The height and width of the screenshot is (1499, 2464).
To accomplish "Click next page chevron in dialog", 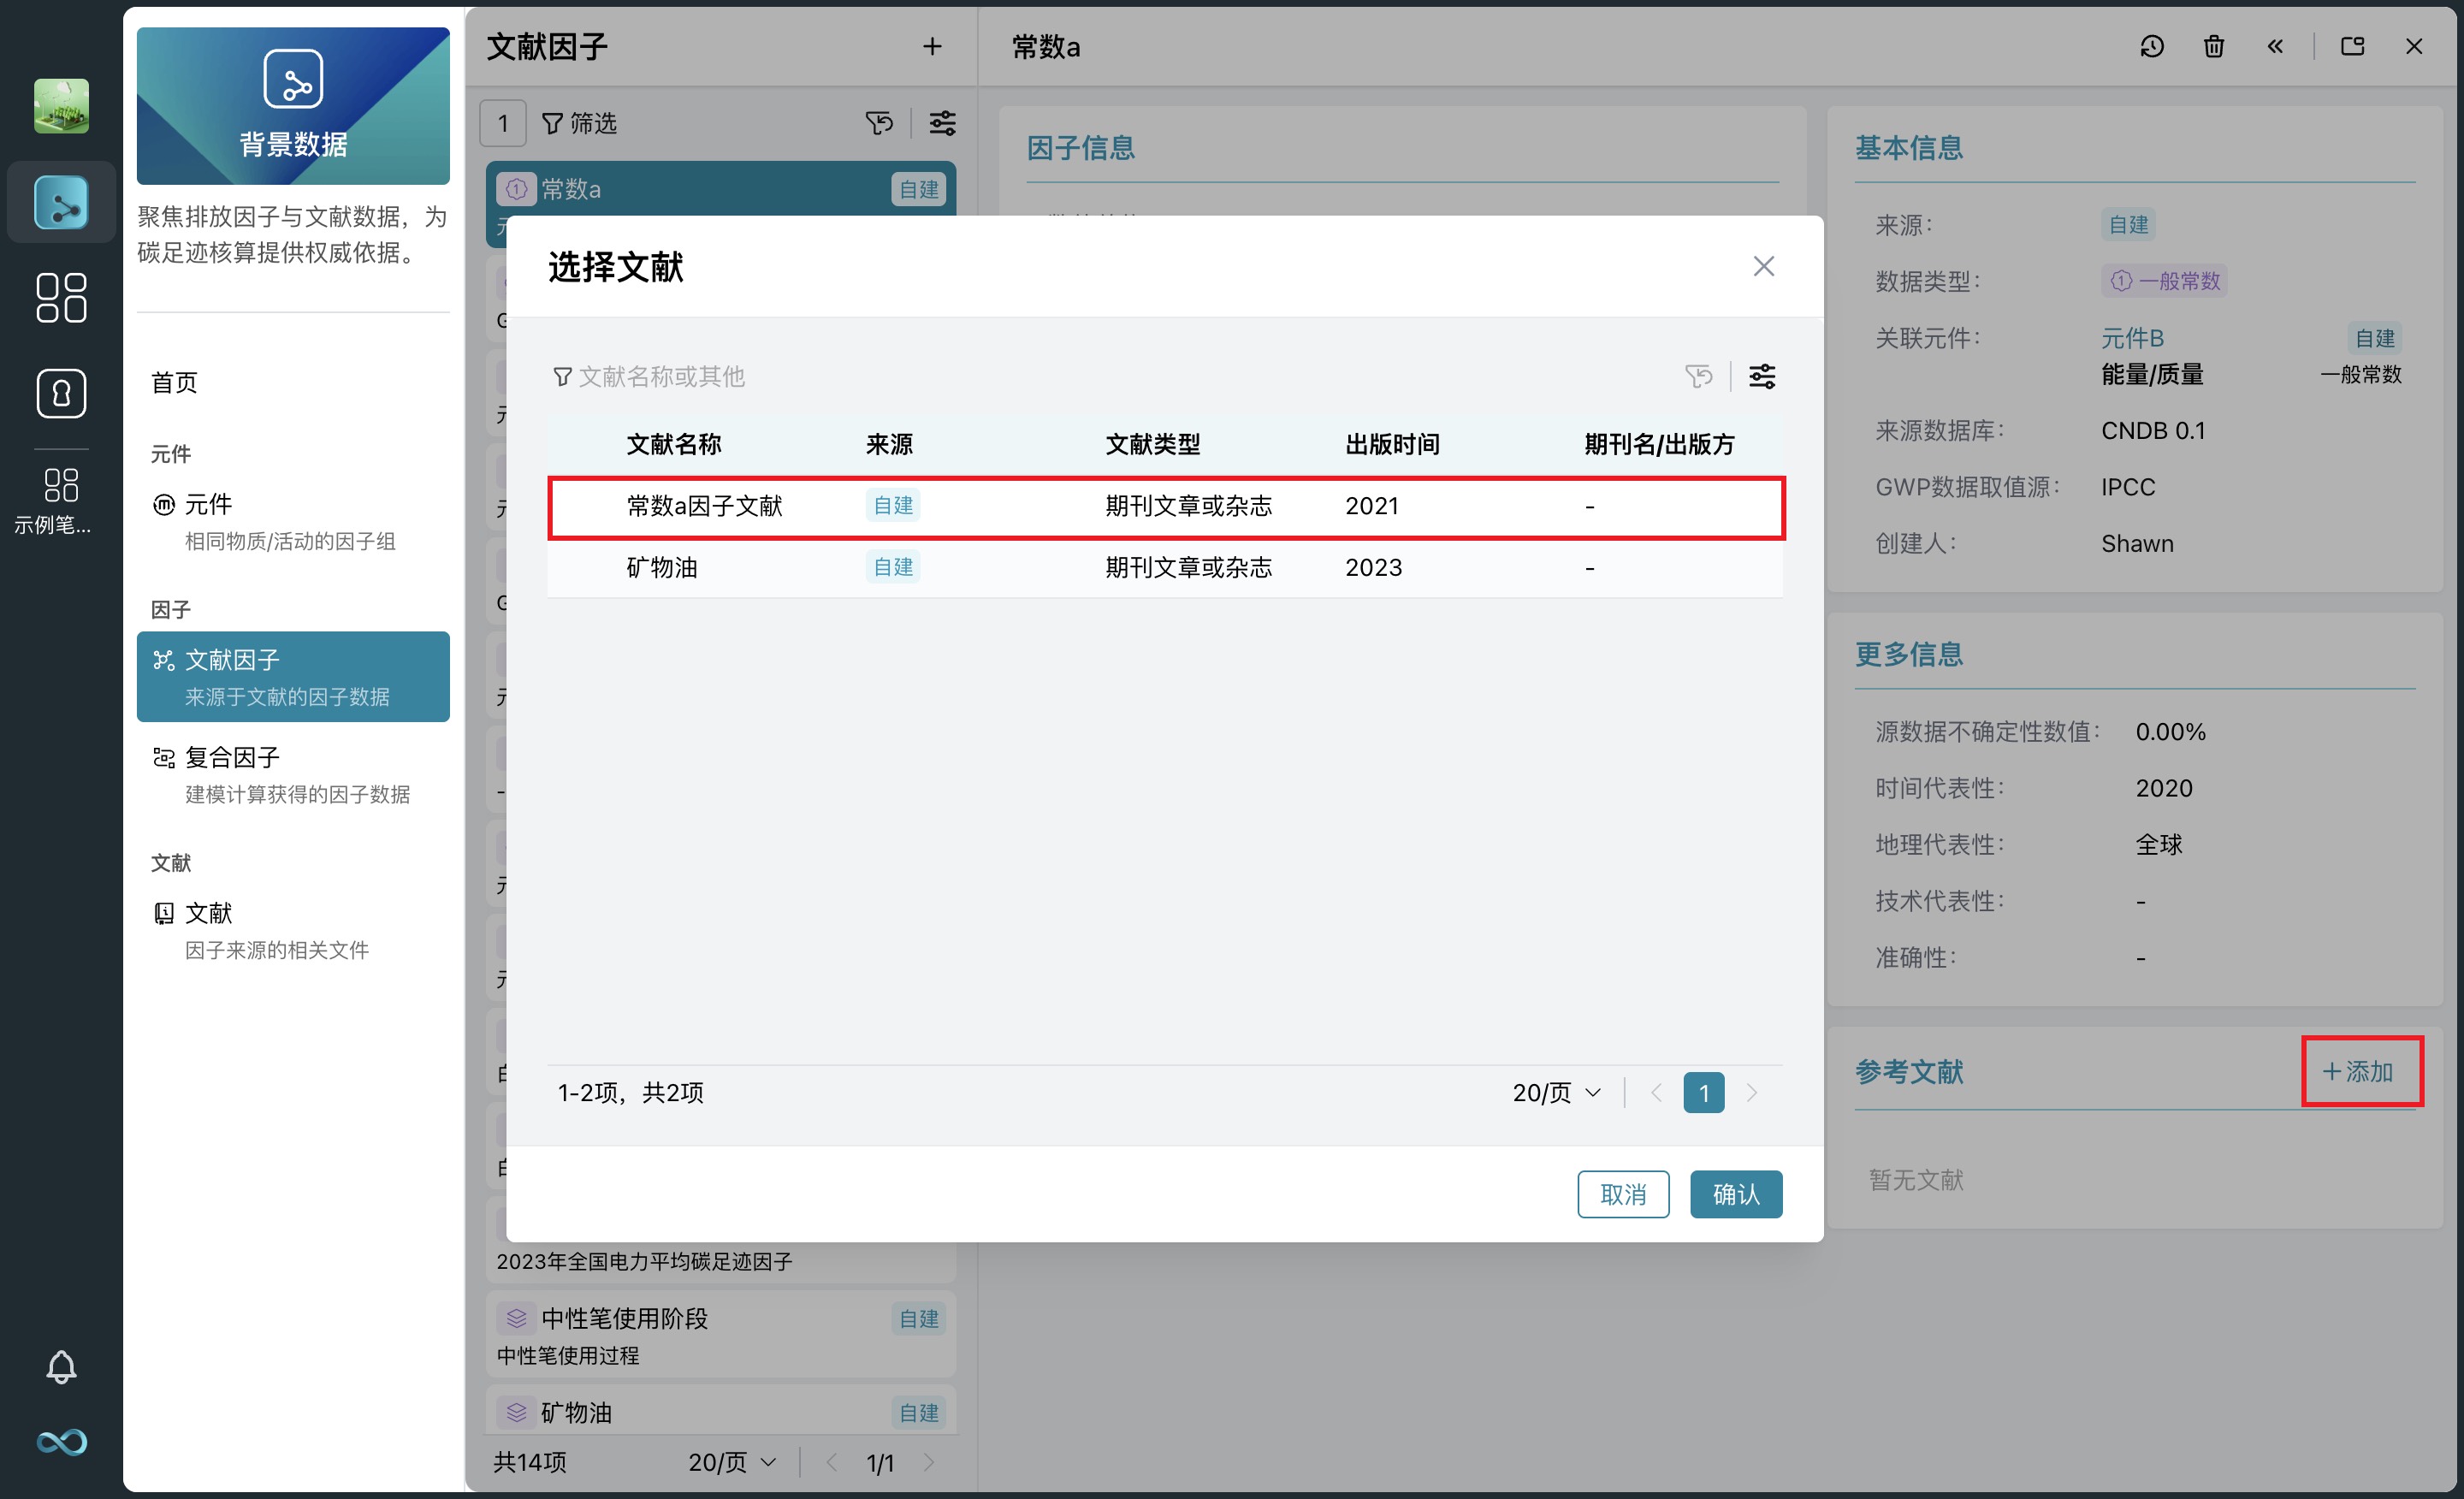I will 1751,1092.
